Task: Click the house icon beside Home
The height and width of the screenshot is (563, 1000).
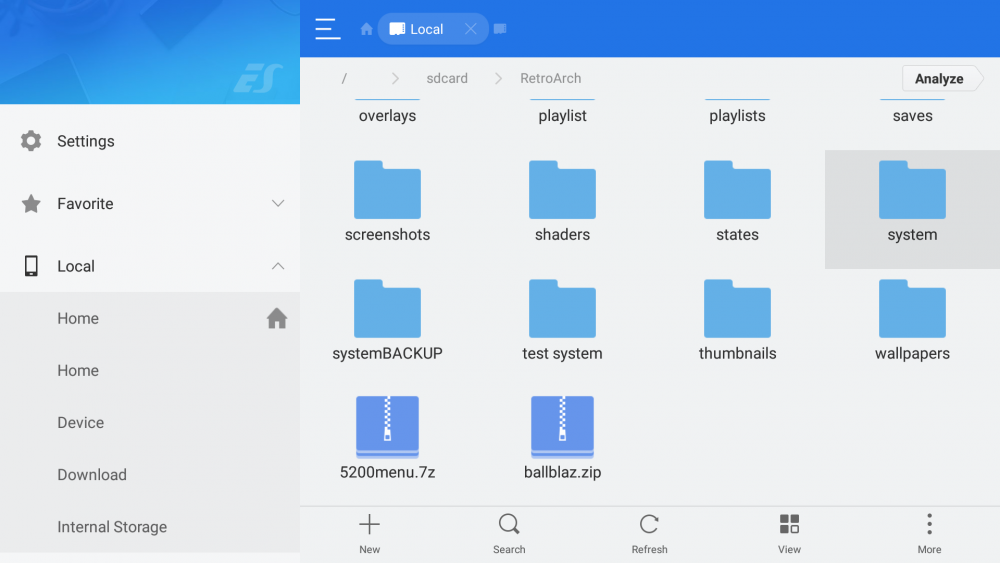Action: click(277, 318)
